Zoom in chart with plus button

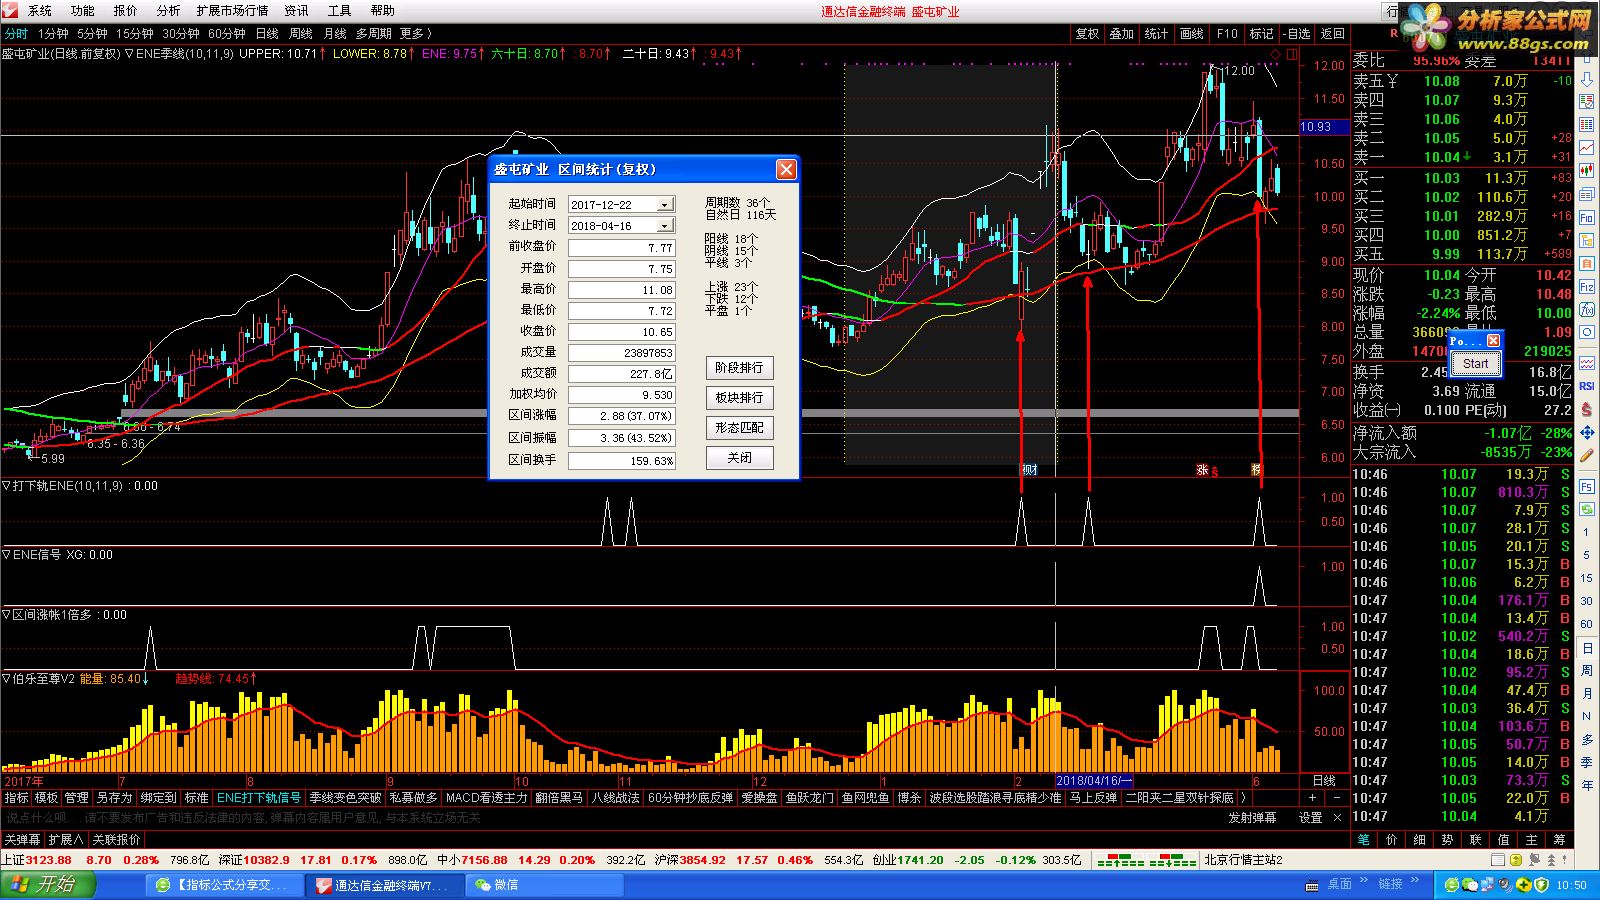pyautogui.click(x=1312, y=798)
